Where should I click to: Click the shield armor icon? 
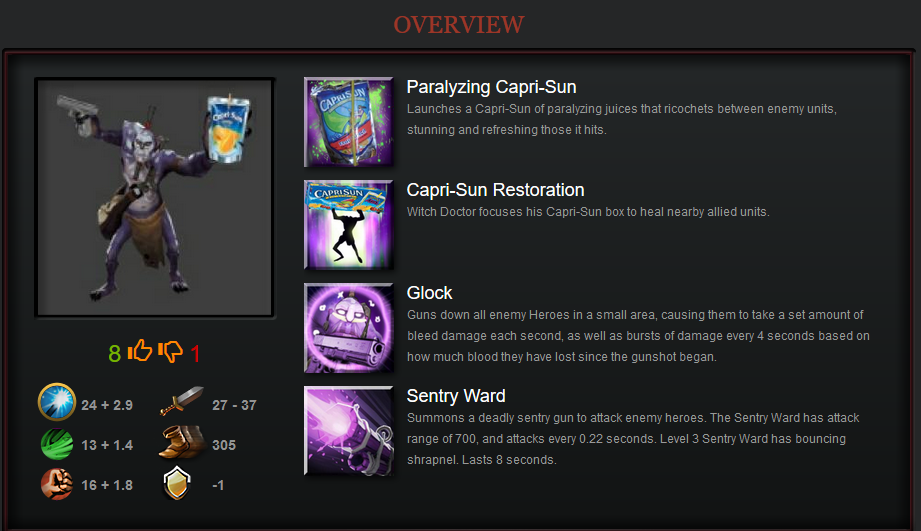coord(177,483)
